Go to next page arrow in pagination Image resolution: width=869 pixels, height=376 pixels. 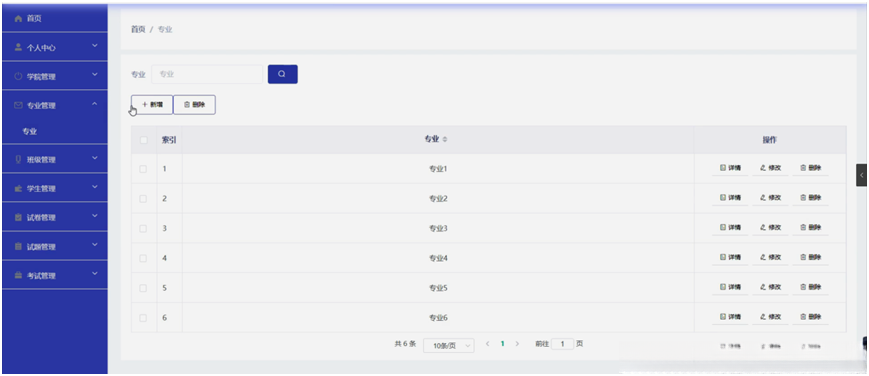click(x=517, y=344)
